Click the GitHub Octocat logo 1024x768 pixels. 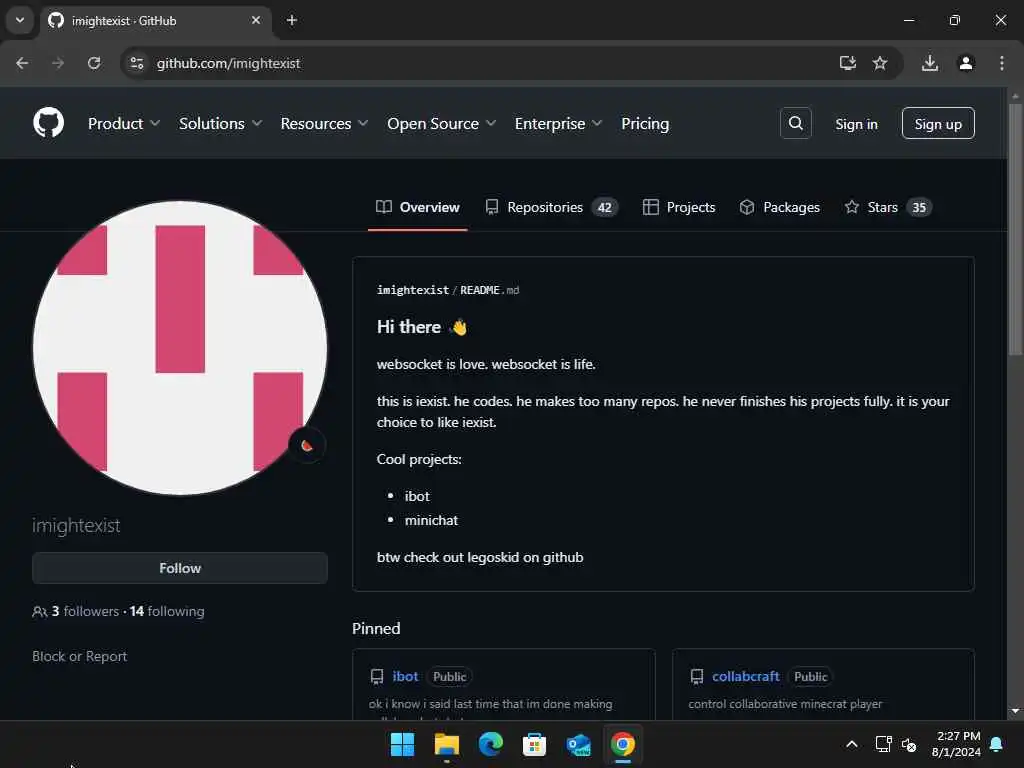click(48, 123)
